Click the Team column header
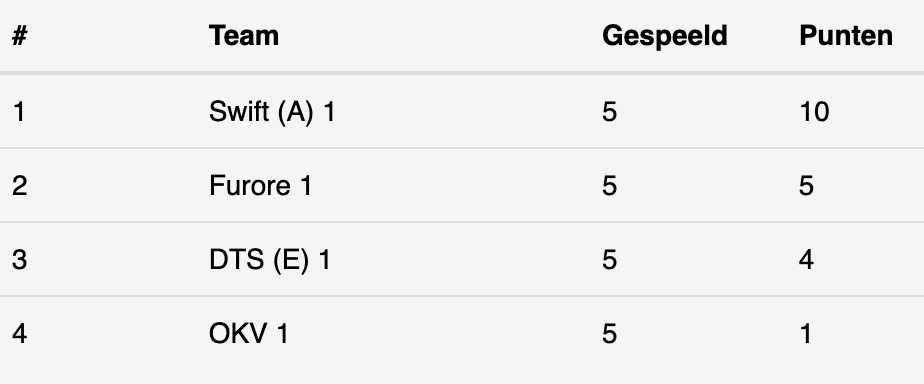Screen dimensions: 924x384 [243, 36]
